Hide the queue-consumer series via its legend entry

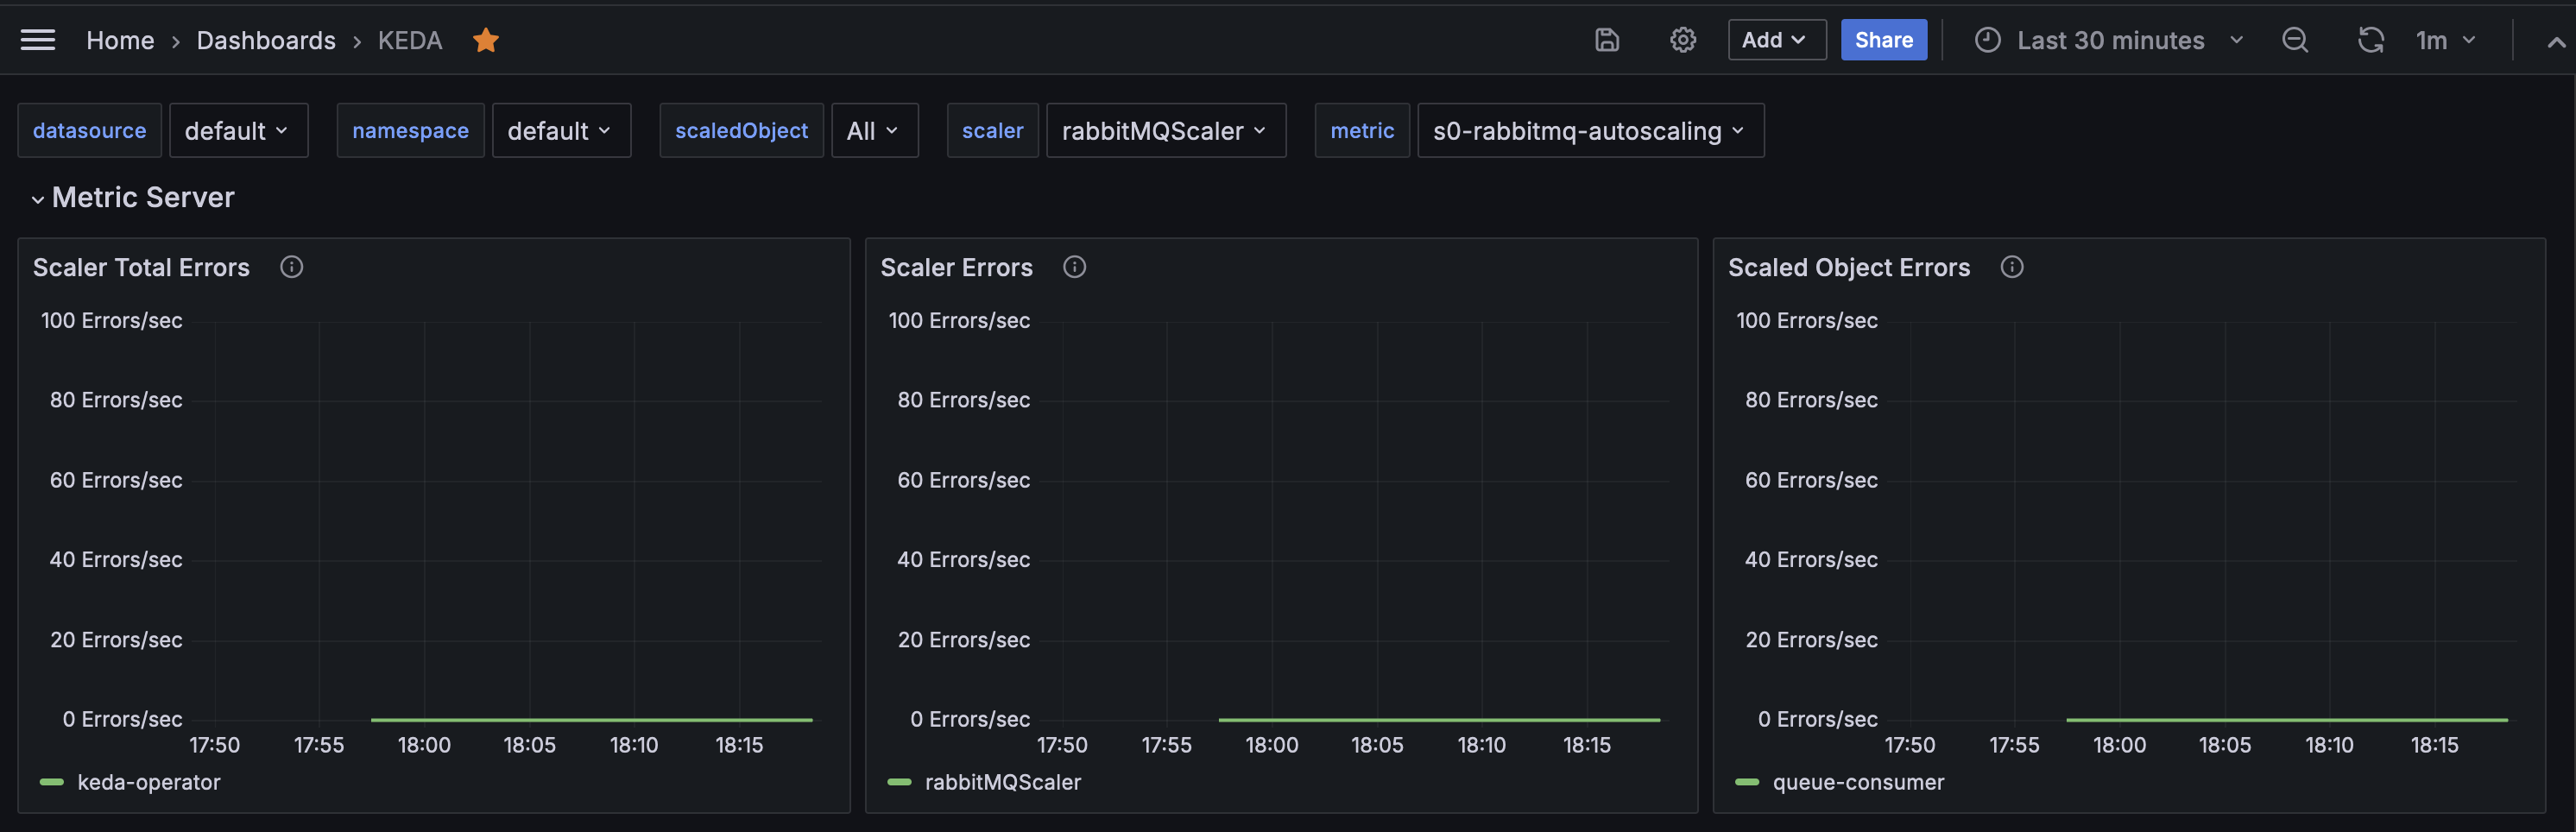pos(1857,782)
